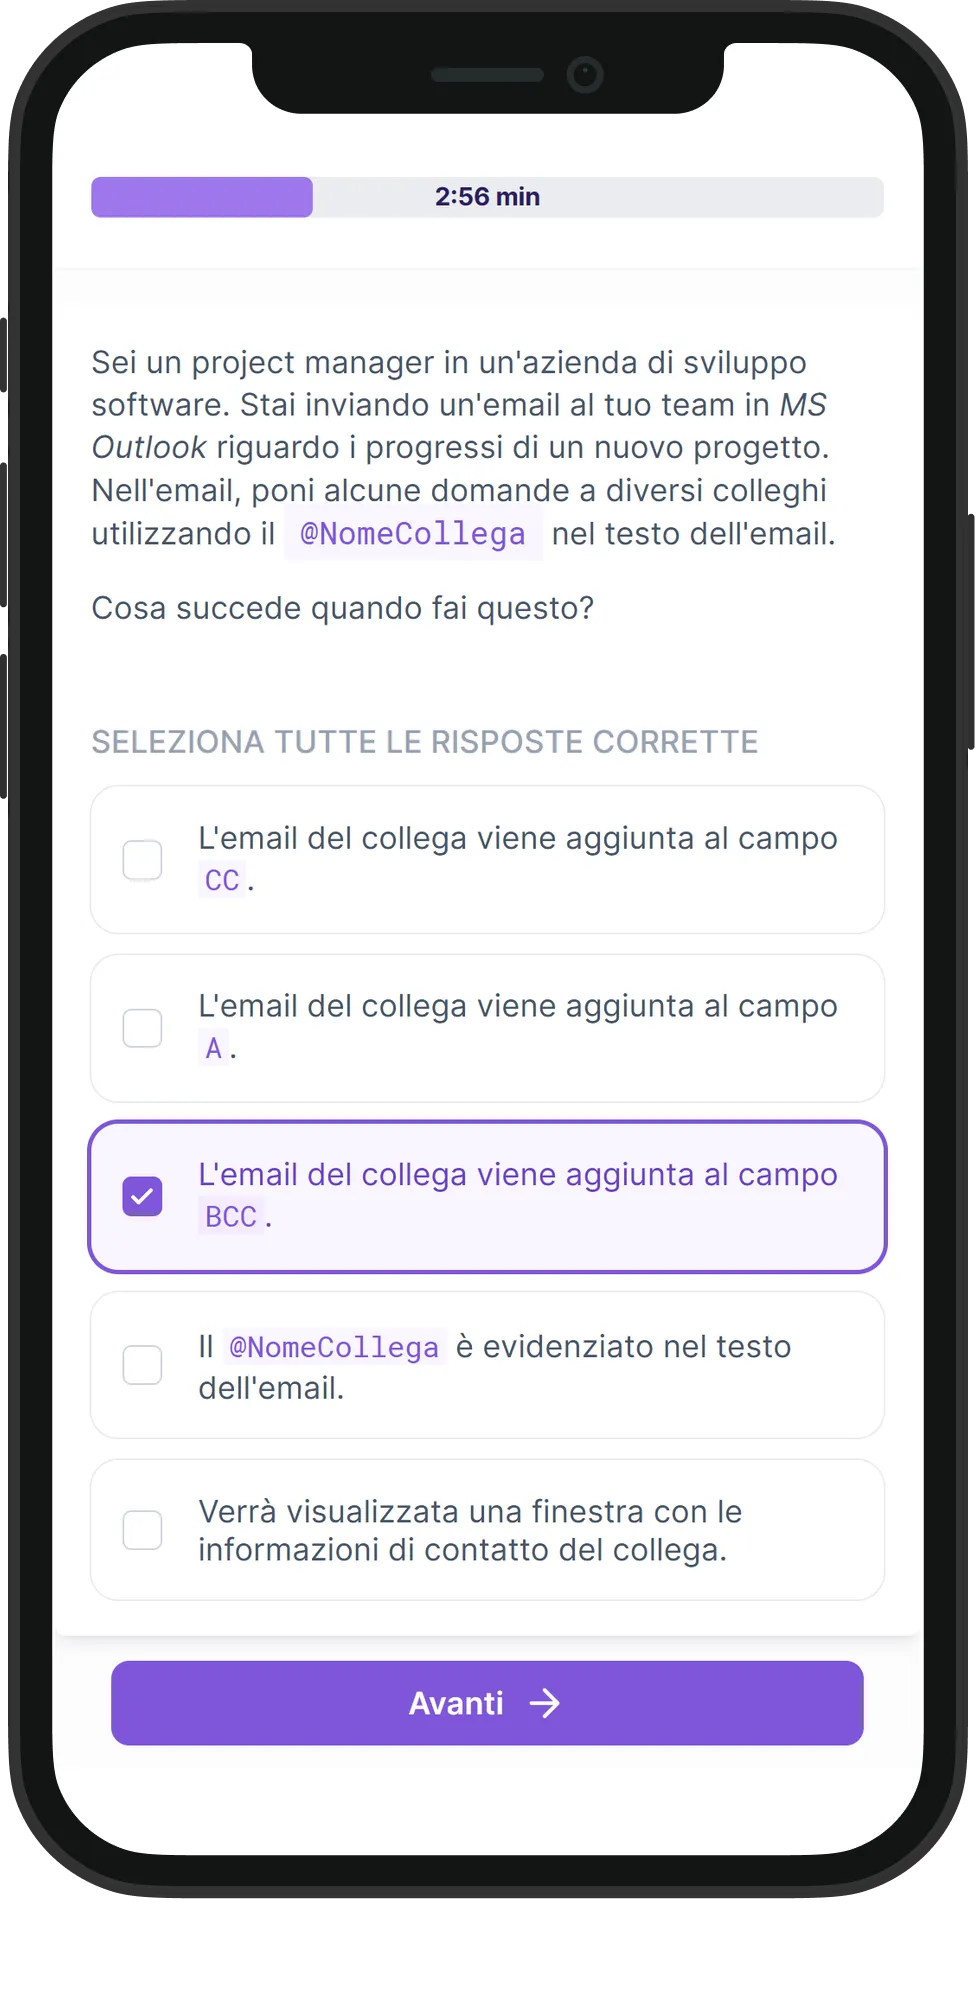This screenshot has width=976, height=2004.
Task: Check the 'campo A' answer checkbox
Action: (x=142, y=1028)
